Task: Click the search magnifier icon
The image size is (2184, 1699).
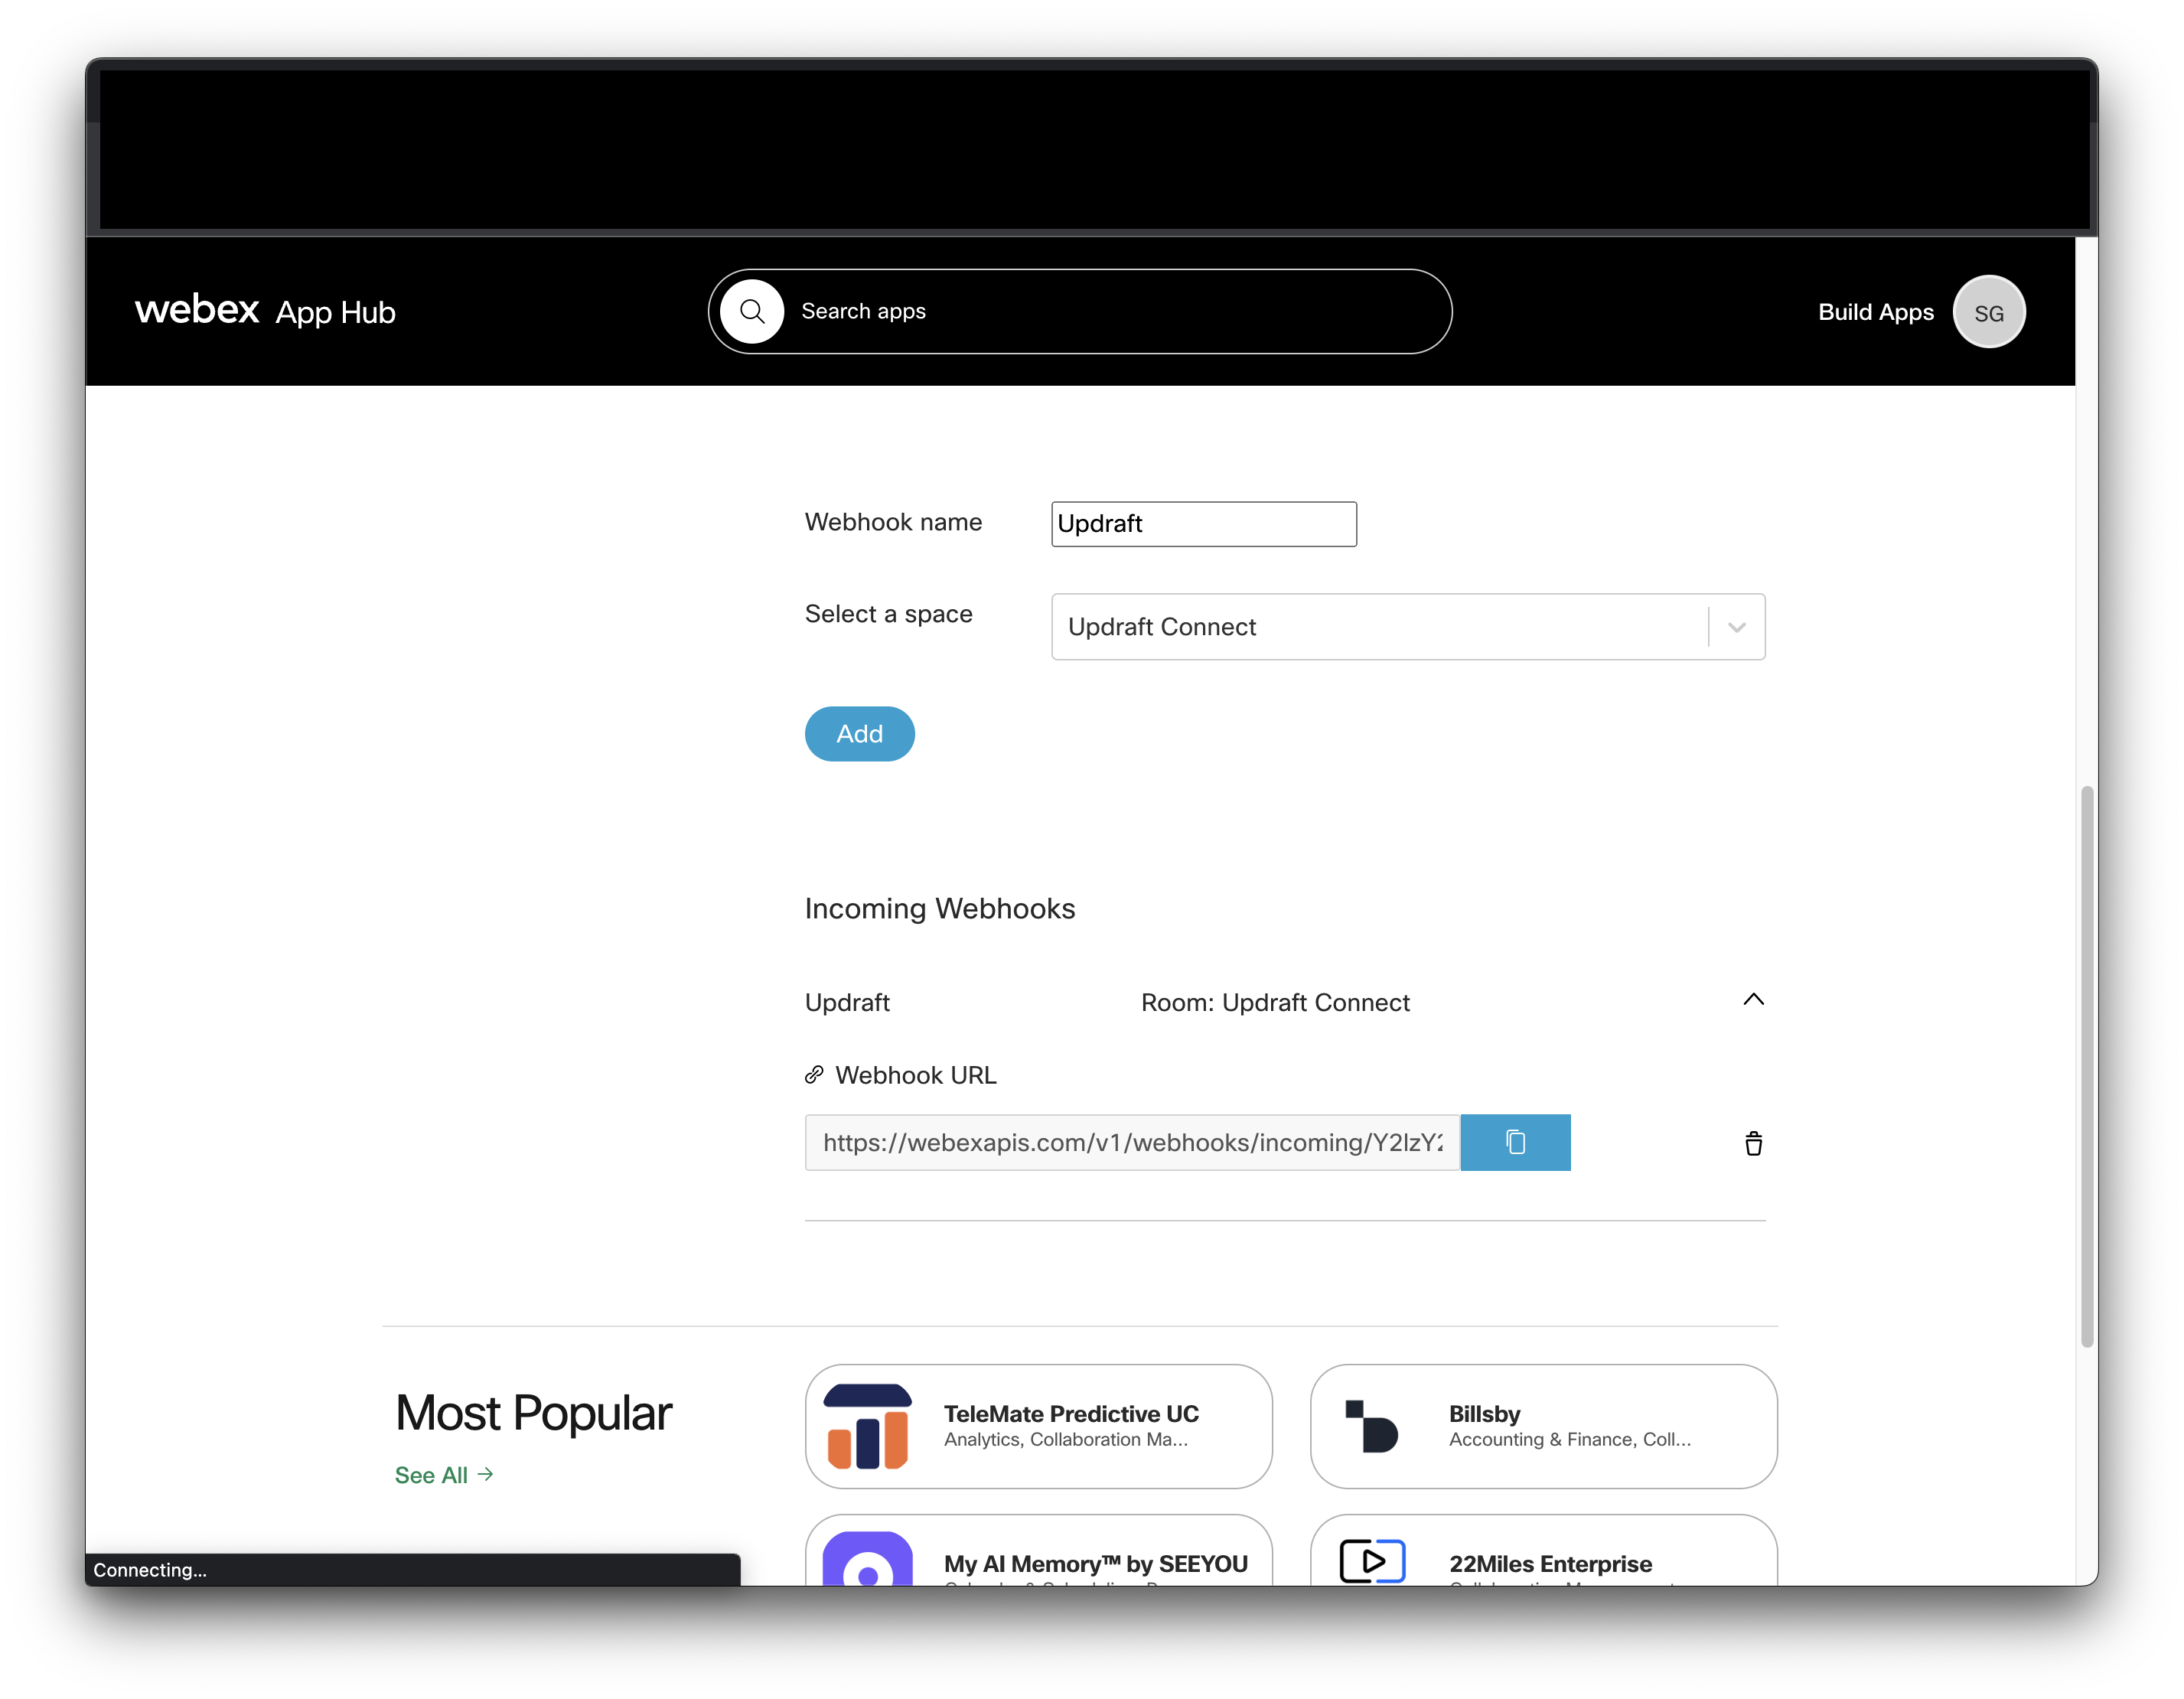Action: (752, 312)
